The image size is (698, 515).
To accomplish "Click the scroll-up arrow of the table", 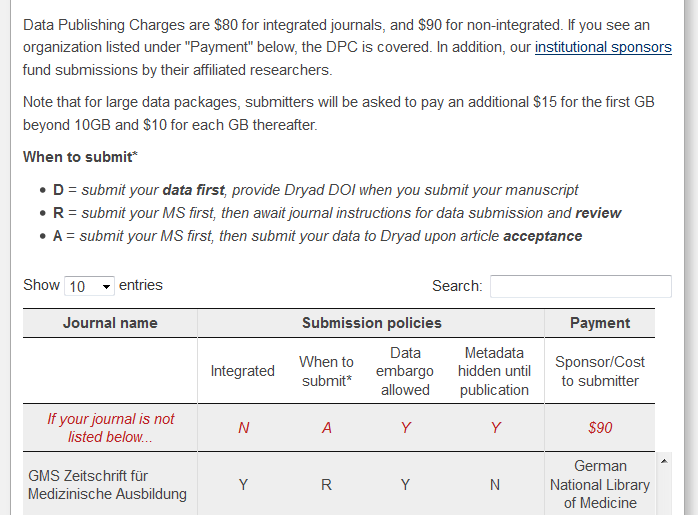I will pyautogui.click(x=661, y=461).
